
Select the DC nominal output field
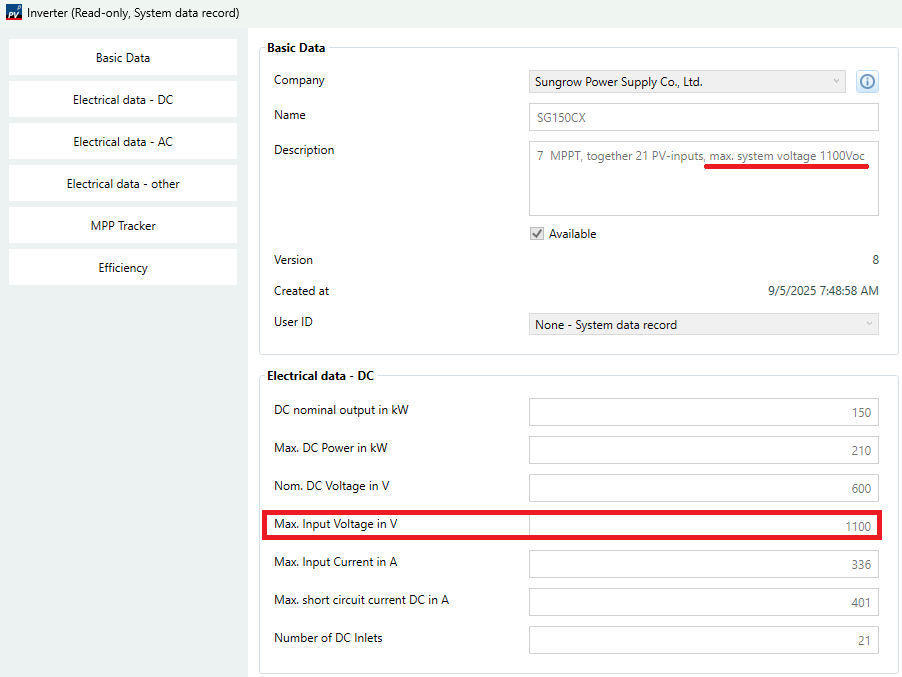[703, 412]
